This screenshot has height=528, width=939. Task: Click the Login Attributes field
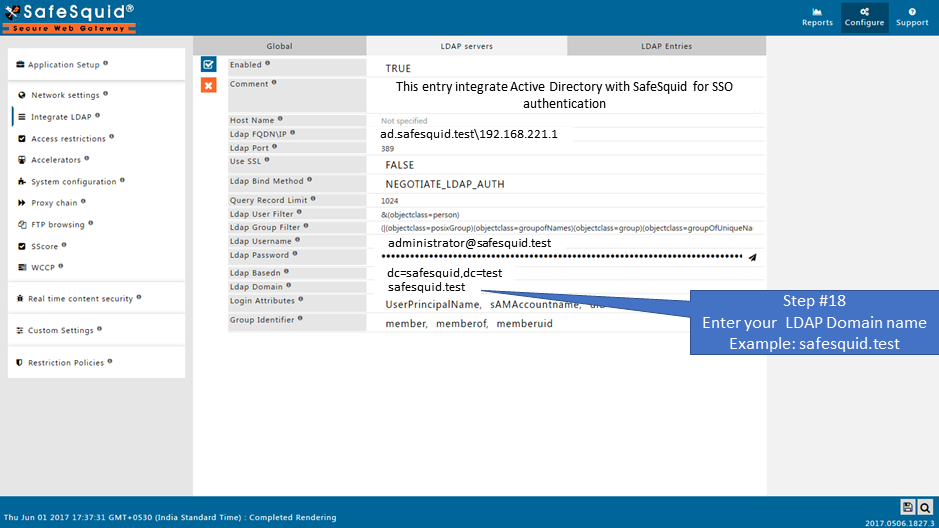566,304
